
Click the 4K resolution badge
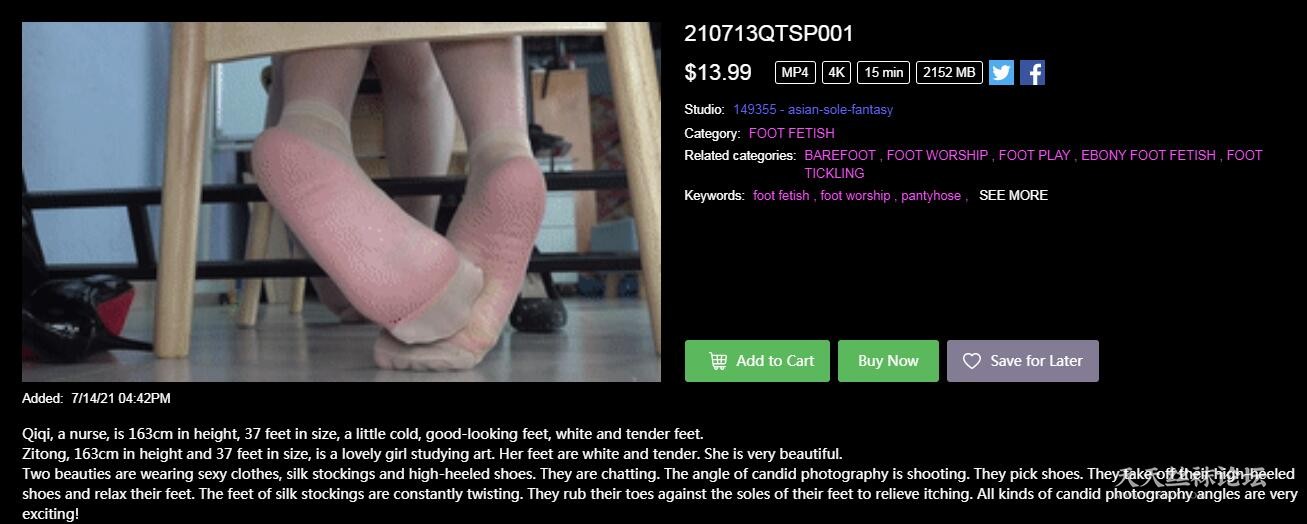(x=836, y=72)
